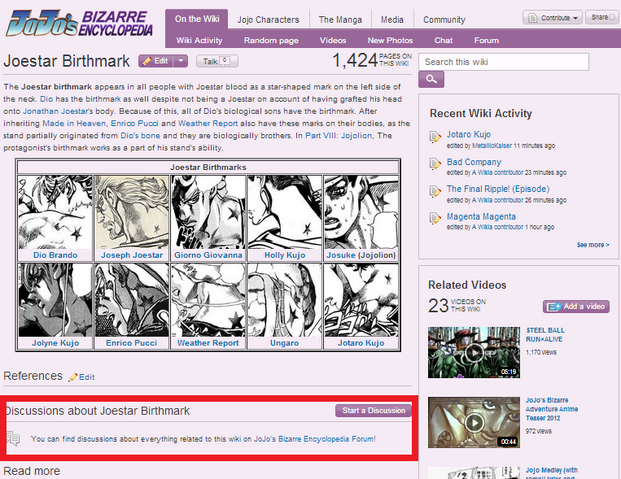621x479 pixels.
Task: Select the On the Wiki tab
Action: click(197, 19)
